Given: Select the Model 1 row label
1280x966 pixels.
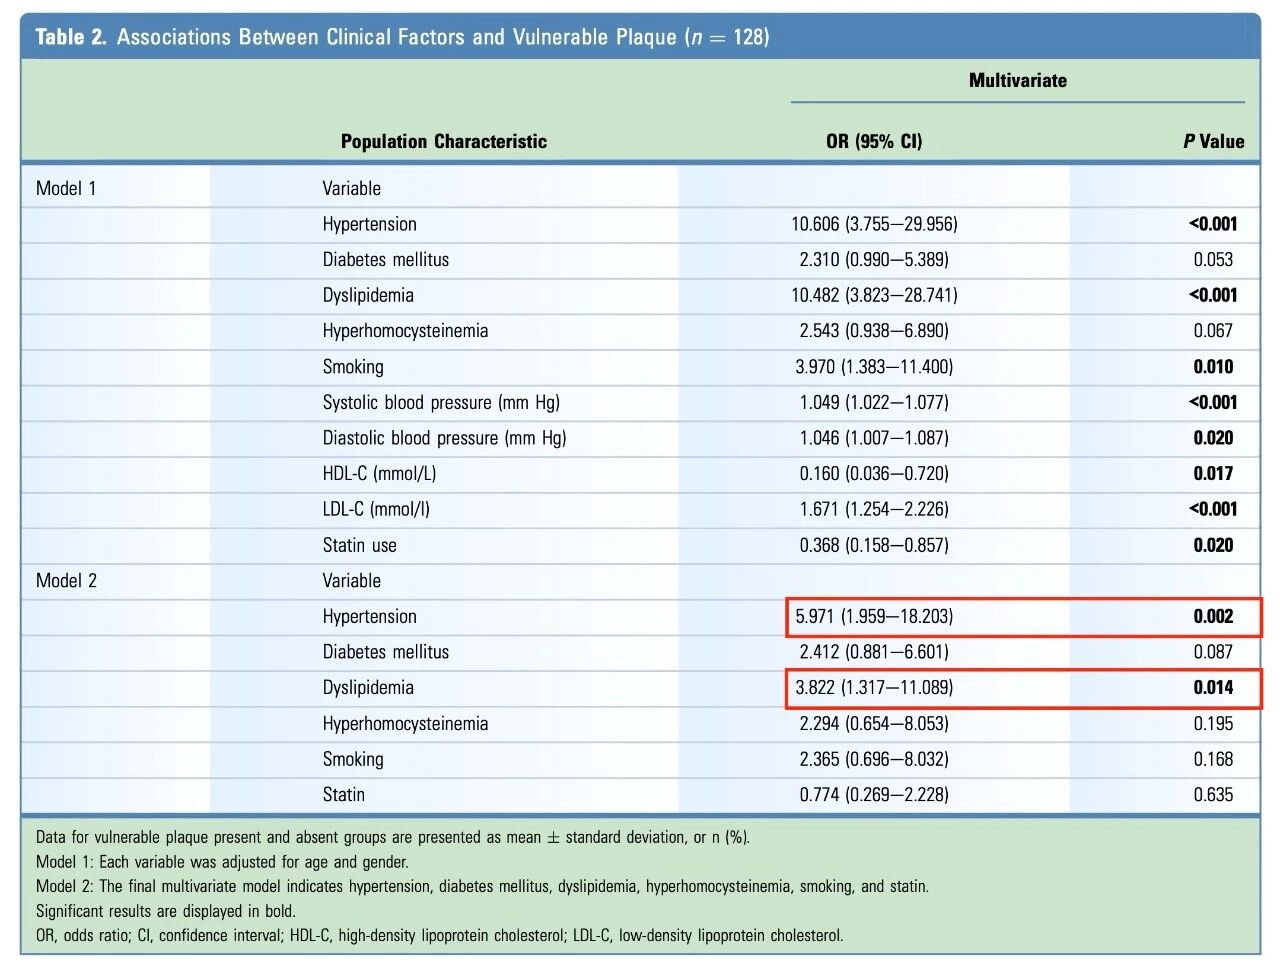Looking at the screenshot, I should pyautogui.click(x=66, y=188).
